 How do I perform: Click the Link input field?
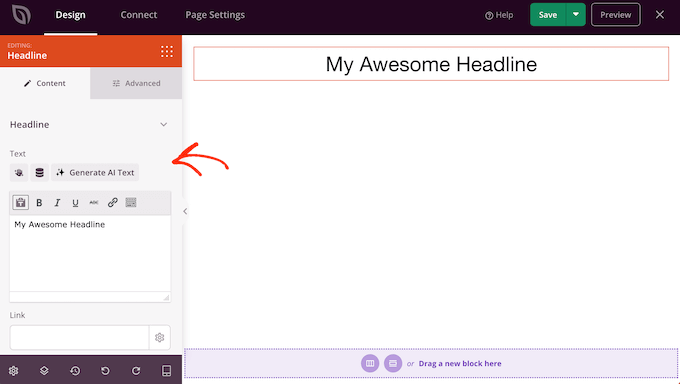(x=79, y=338)
